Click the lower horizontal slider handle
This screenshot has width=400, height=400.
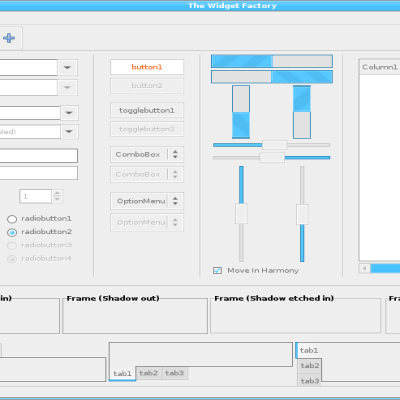pyautogui.click(x=272, y=158)
